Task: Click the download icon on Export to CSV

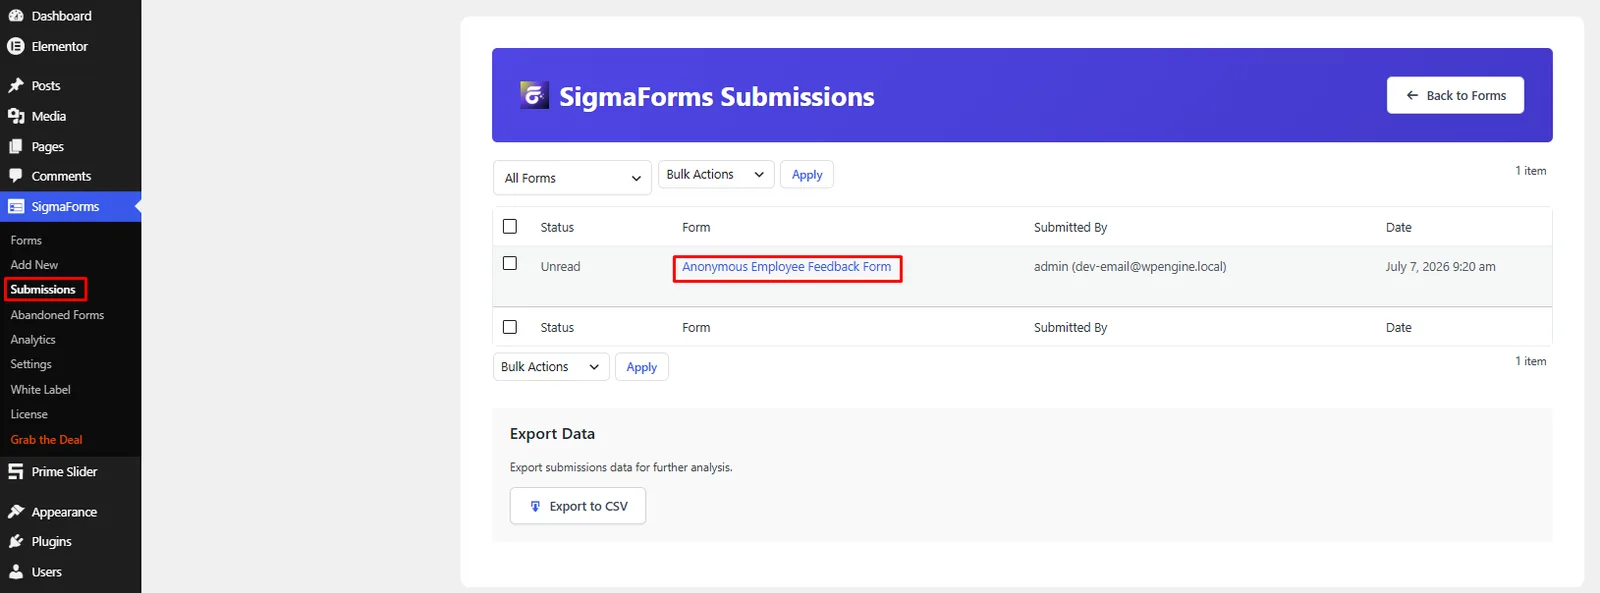Action: pos(535,507)
